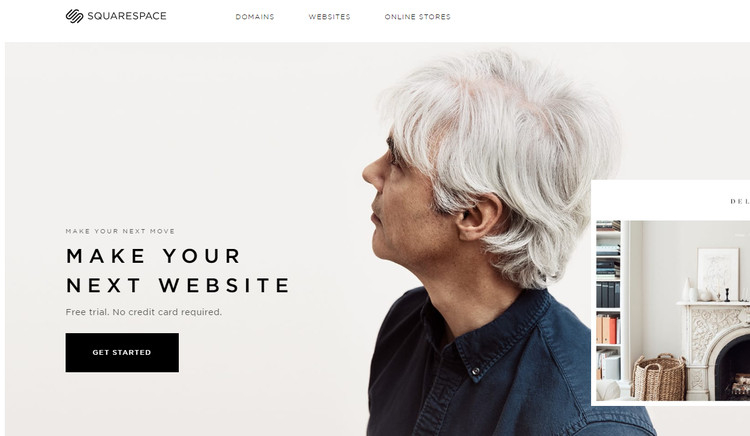Click the Squarespace logo icon
This screenshot has width=750, height=436.
point(74,16)
